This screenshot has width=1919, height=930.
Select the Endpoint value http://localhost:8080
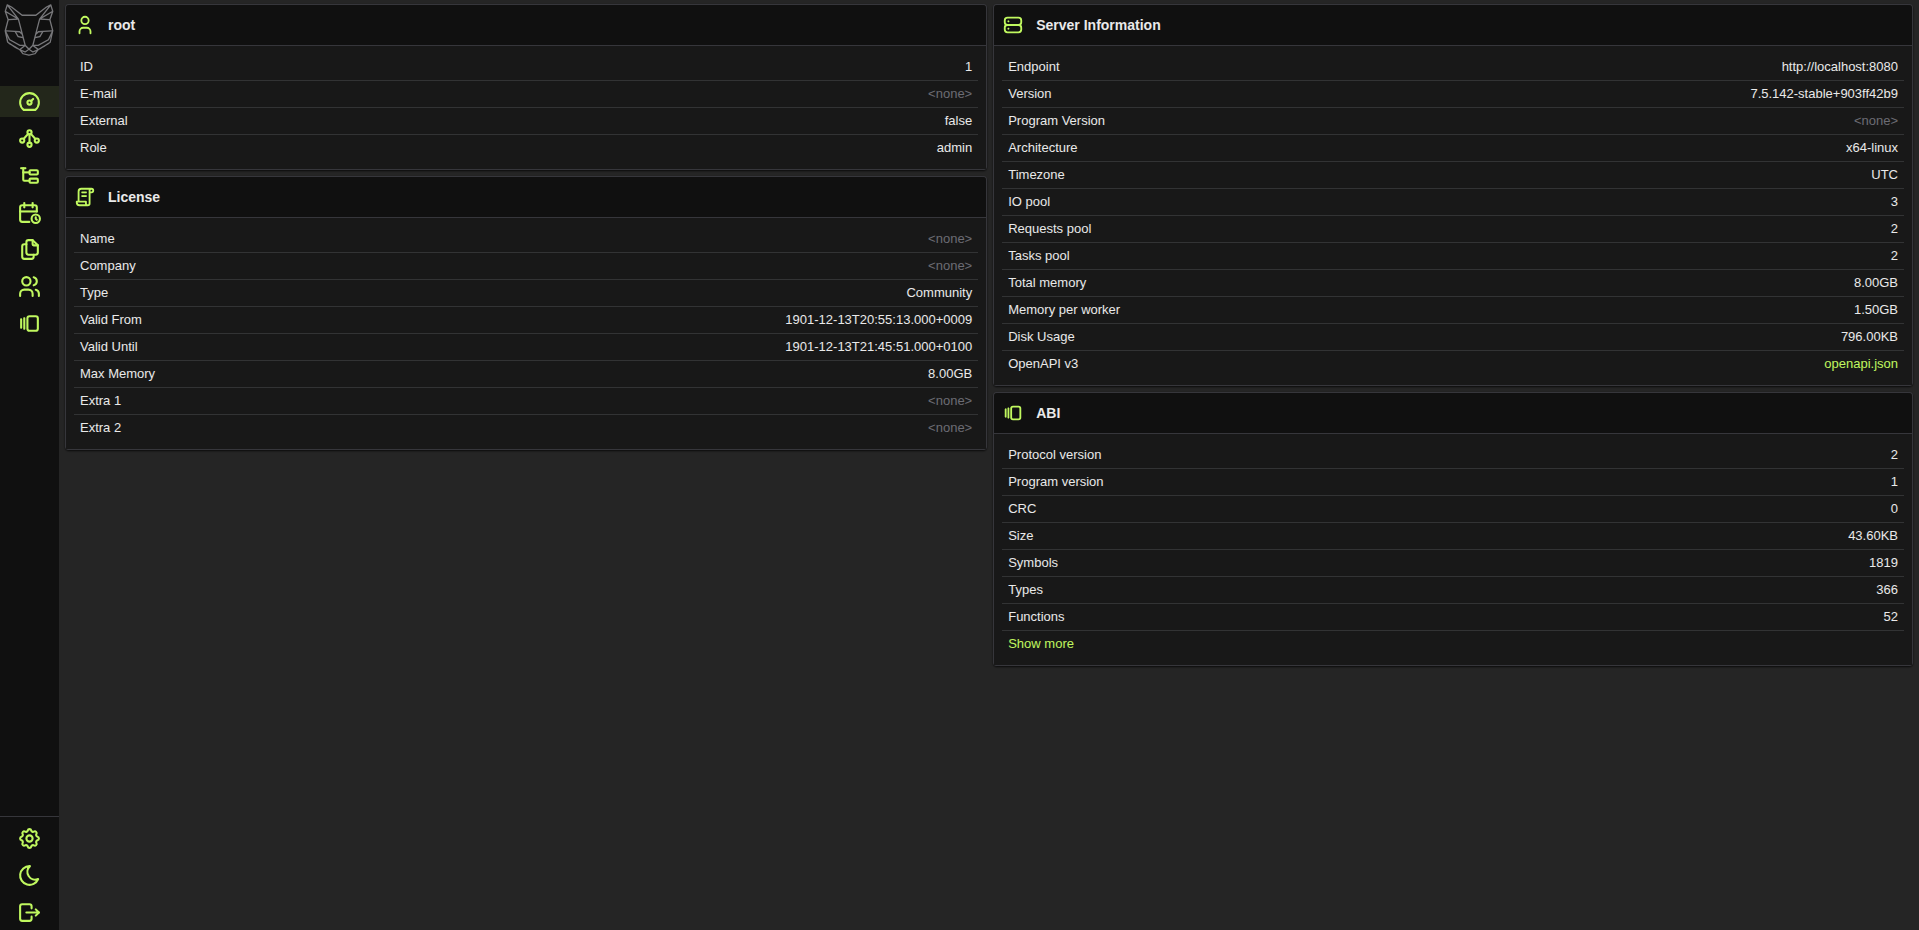tap(1839, 67)
